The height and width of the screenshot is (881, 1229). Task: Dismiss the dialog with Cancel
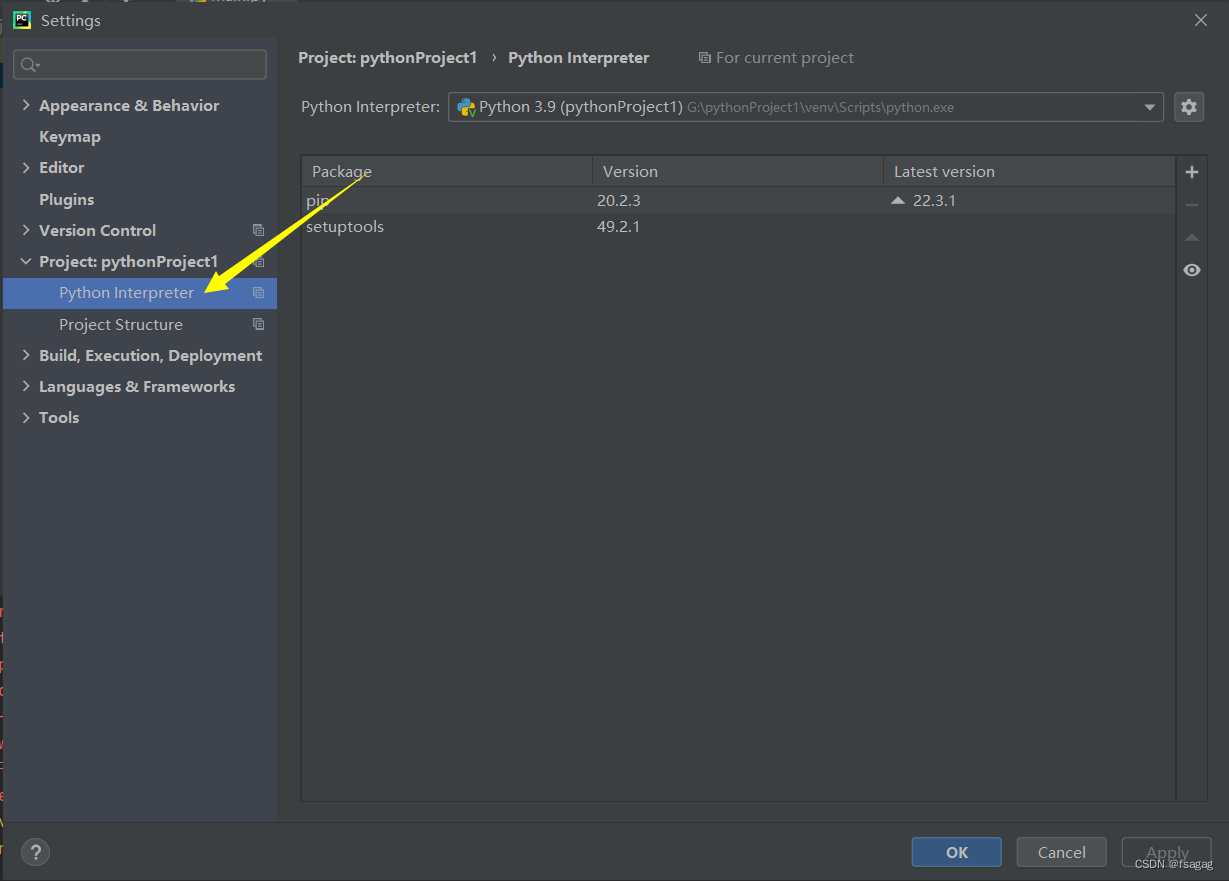click(x=1061, y=852)
